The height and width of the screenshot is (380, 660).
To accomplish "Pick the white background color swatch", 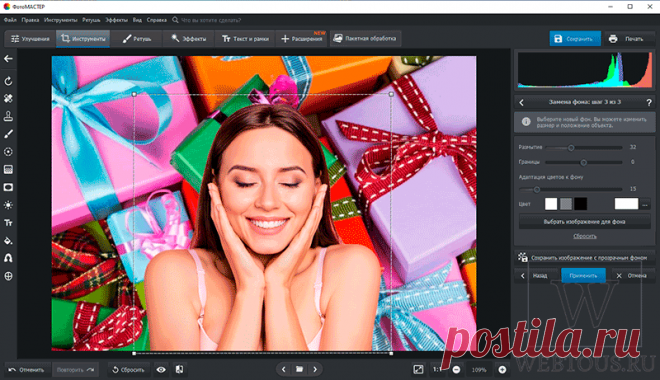I will pos(551,204).
